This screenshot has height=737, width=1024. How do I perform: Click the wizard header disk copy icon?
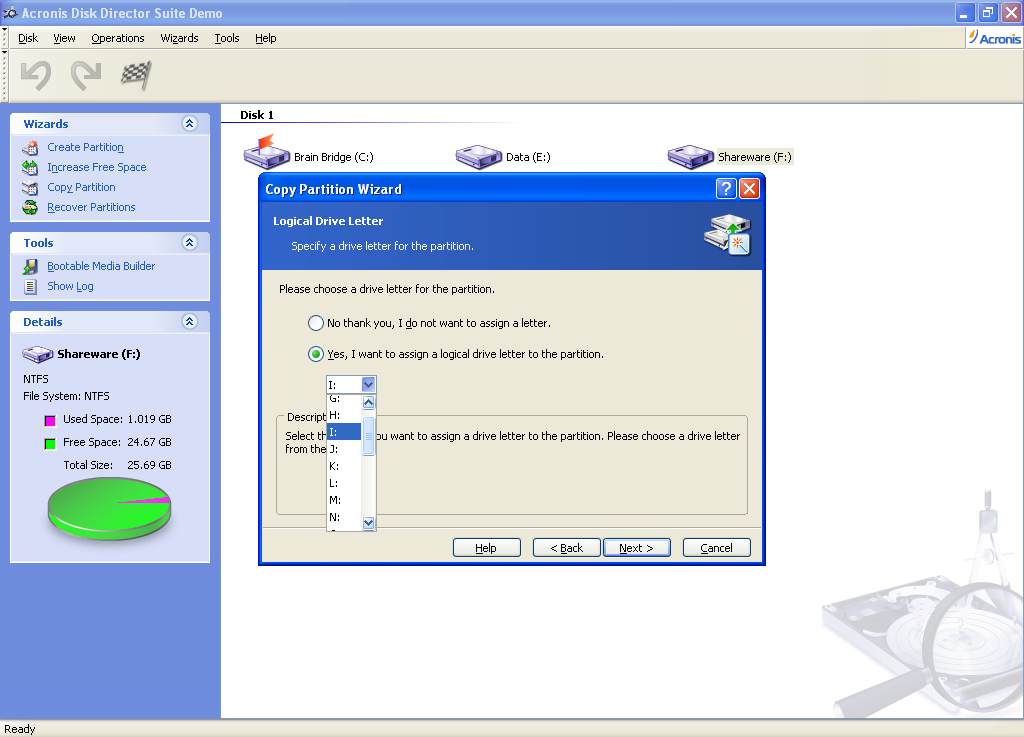[x=728, y=234]
